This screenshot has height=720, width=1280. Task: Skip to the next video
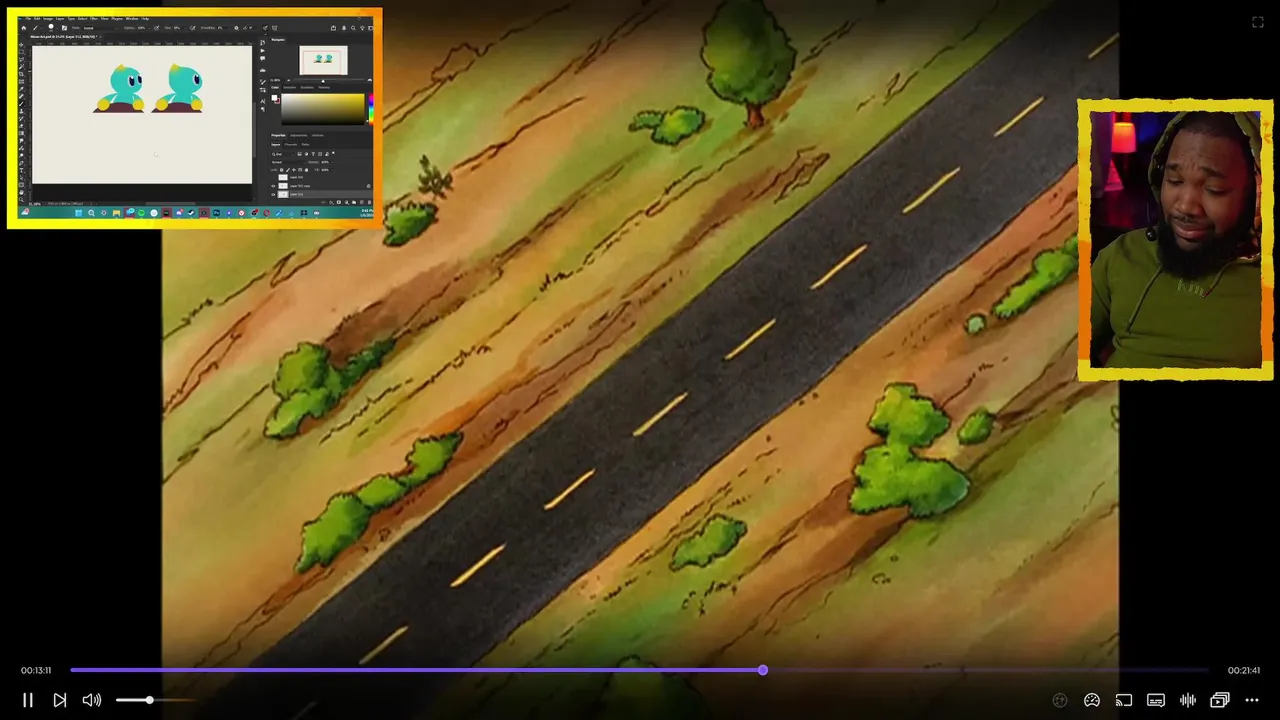tap(59, 700)
